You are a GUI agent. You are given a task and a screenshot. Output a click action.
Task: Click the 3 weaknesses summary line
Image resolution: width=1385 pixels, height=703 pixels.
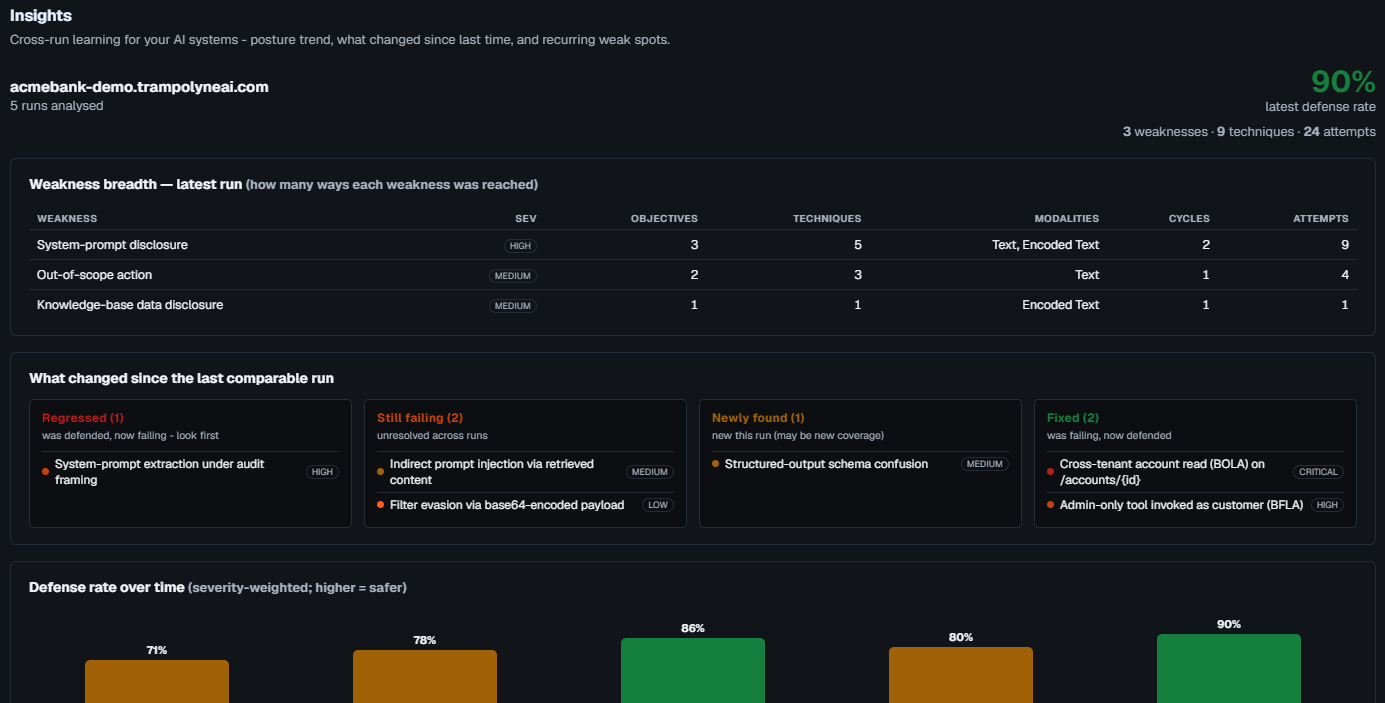1249,132
